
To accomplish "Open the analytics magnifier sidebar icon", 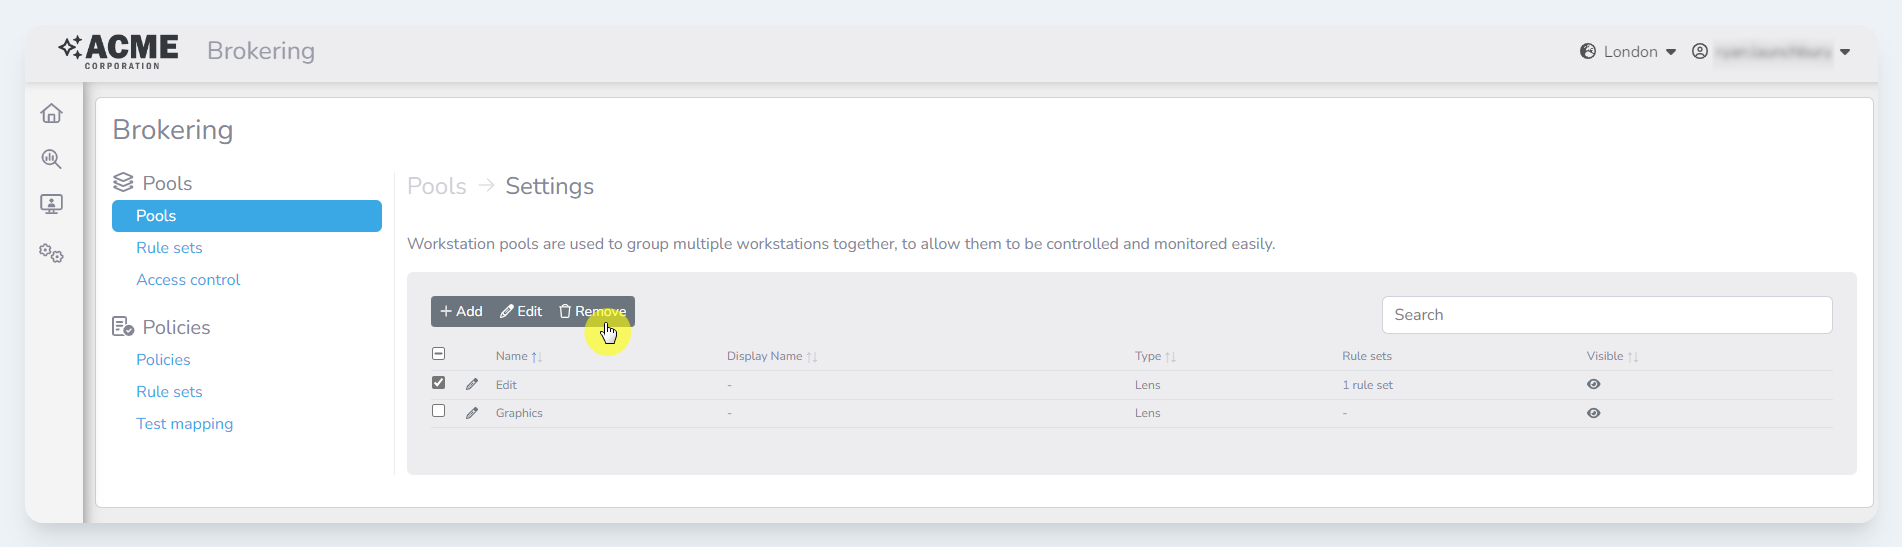I will tap(51, 159).
